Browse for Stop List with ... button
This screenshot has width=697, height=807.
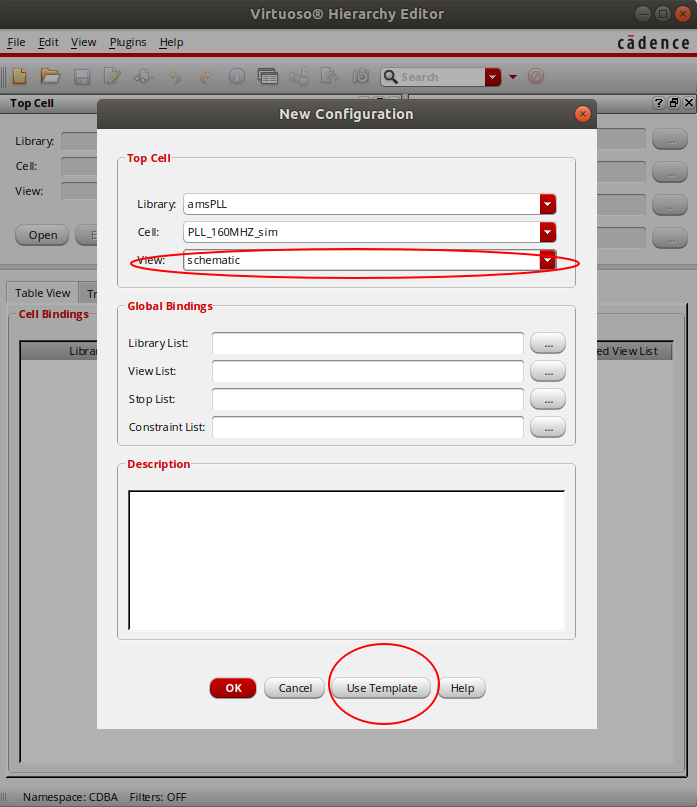click(548, 399)
